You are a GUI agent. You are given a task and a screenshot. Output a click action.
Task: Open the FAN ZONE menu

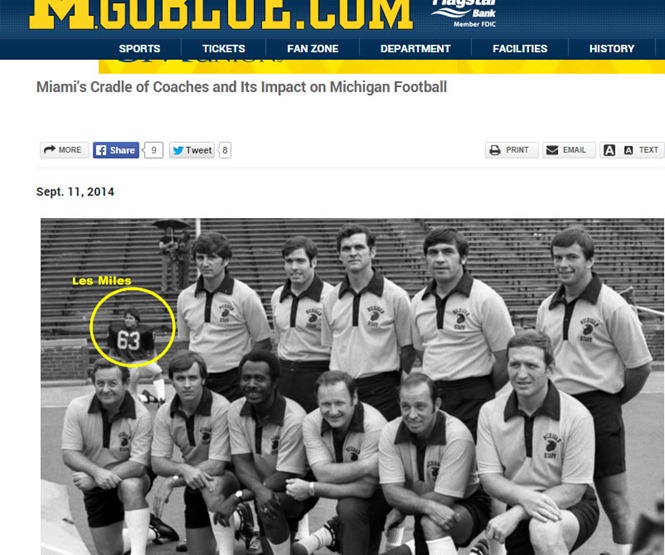pyautogui.click(x=313, y=49)
